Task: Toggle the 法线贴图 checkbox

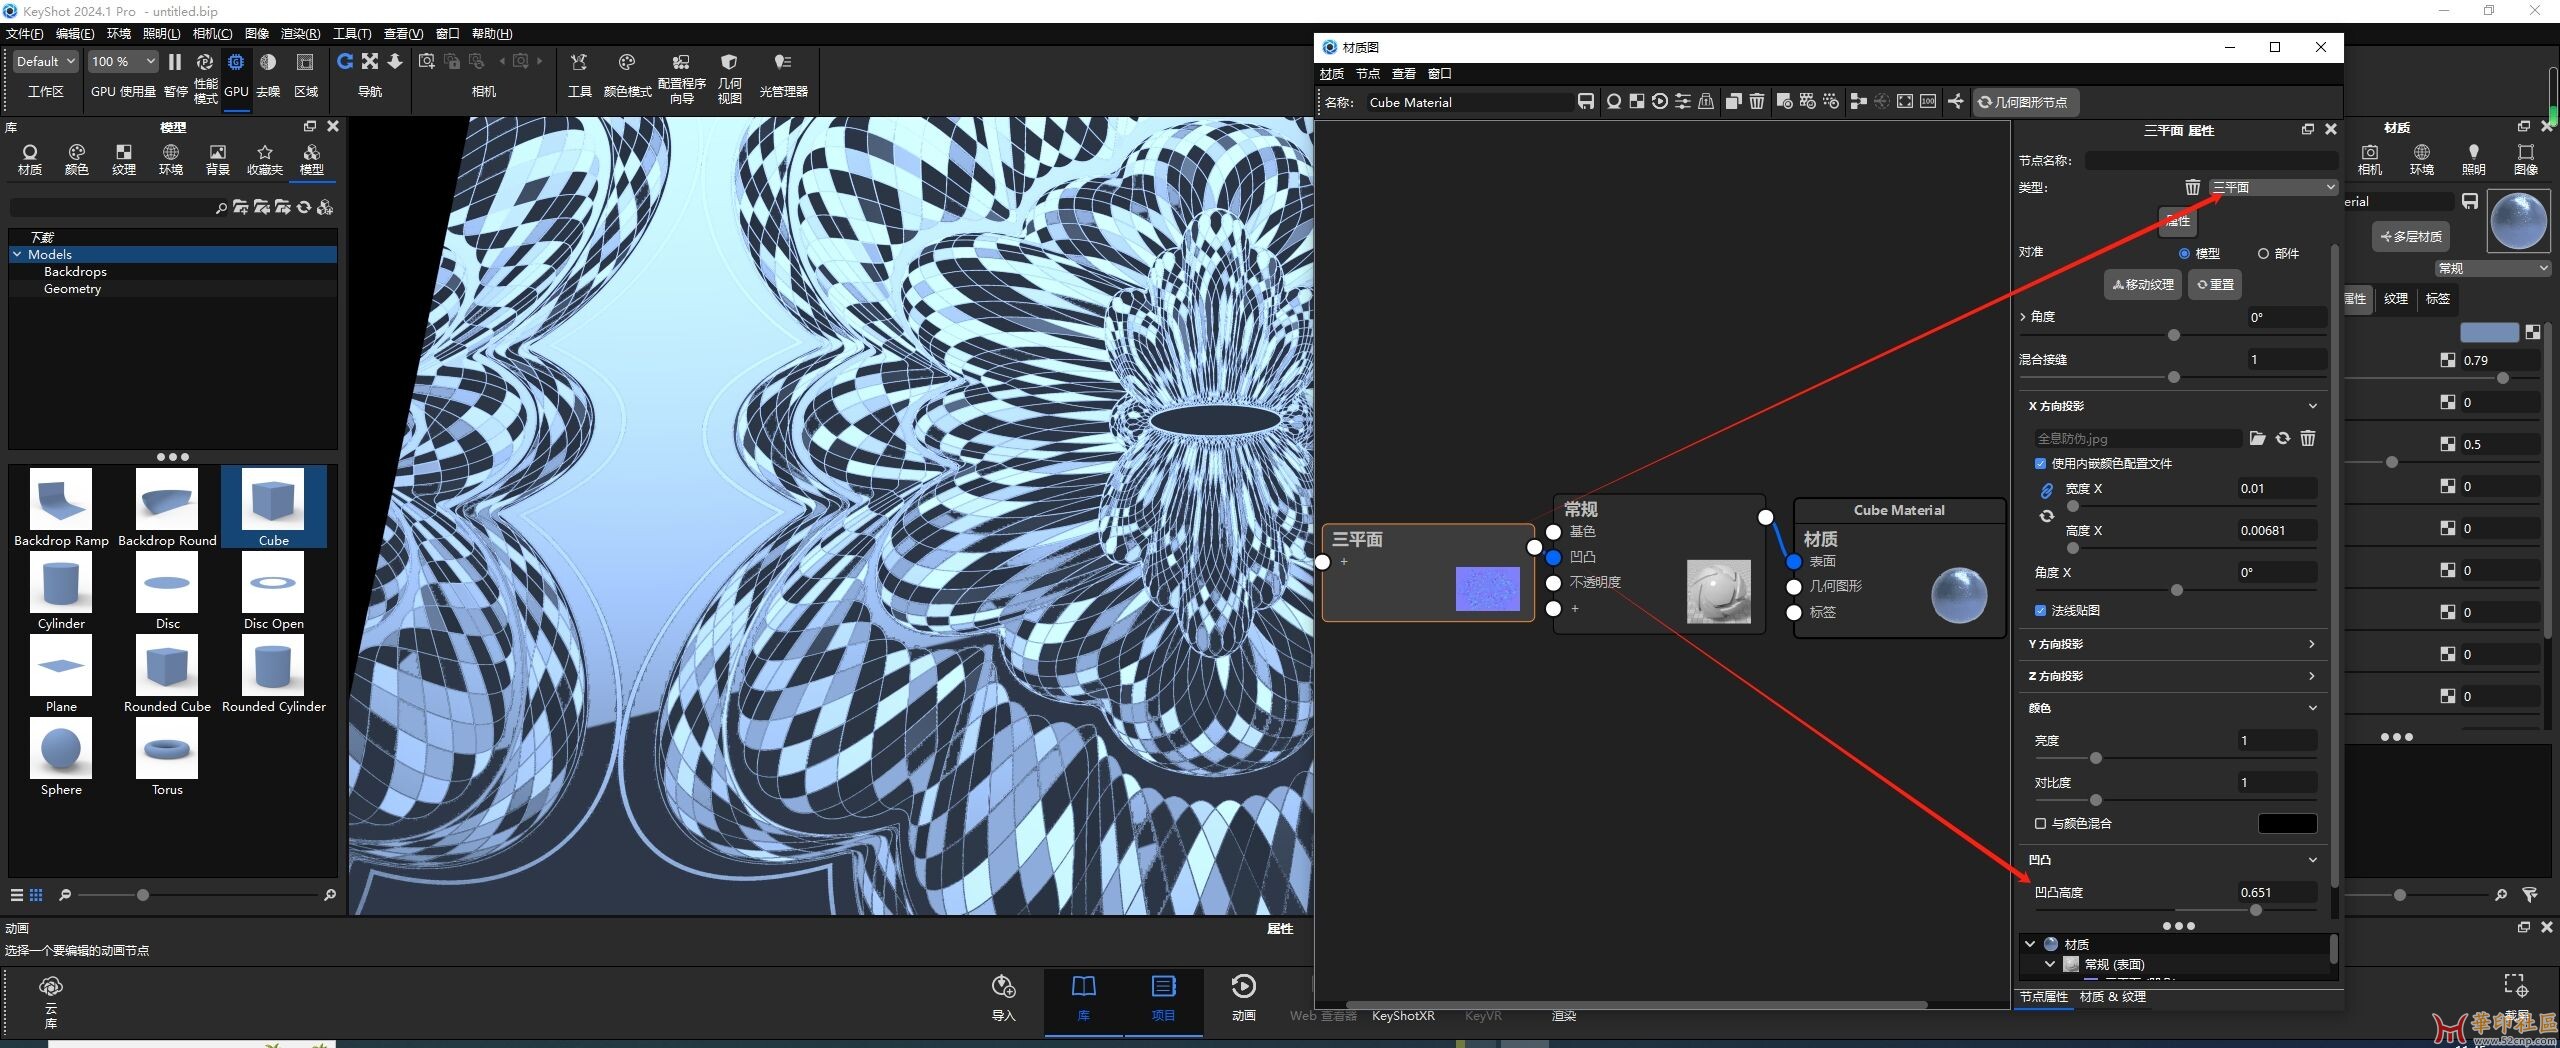Action: click(2040, 610)
